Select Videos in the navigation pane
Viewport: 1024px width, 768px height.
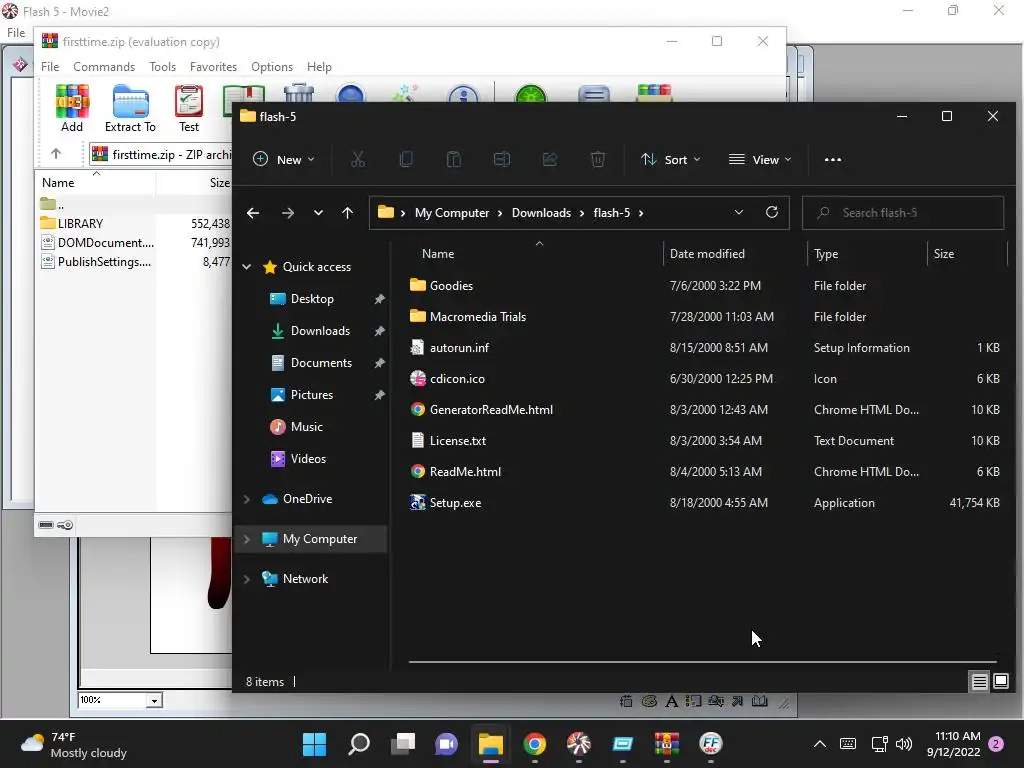pyautogui.click(x=308, y=458)
